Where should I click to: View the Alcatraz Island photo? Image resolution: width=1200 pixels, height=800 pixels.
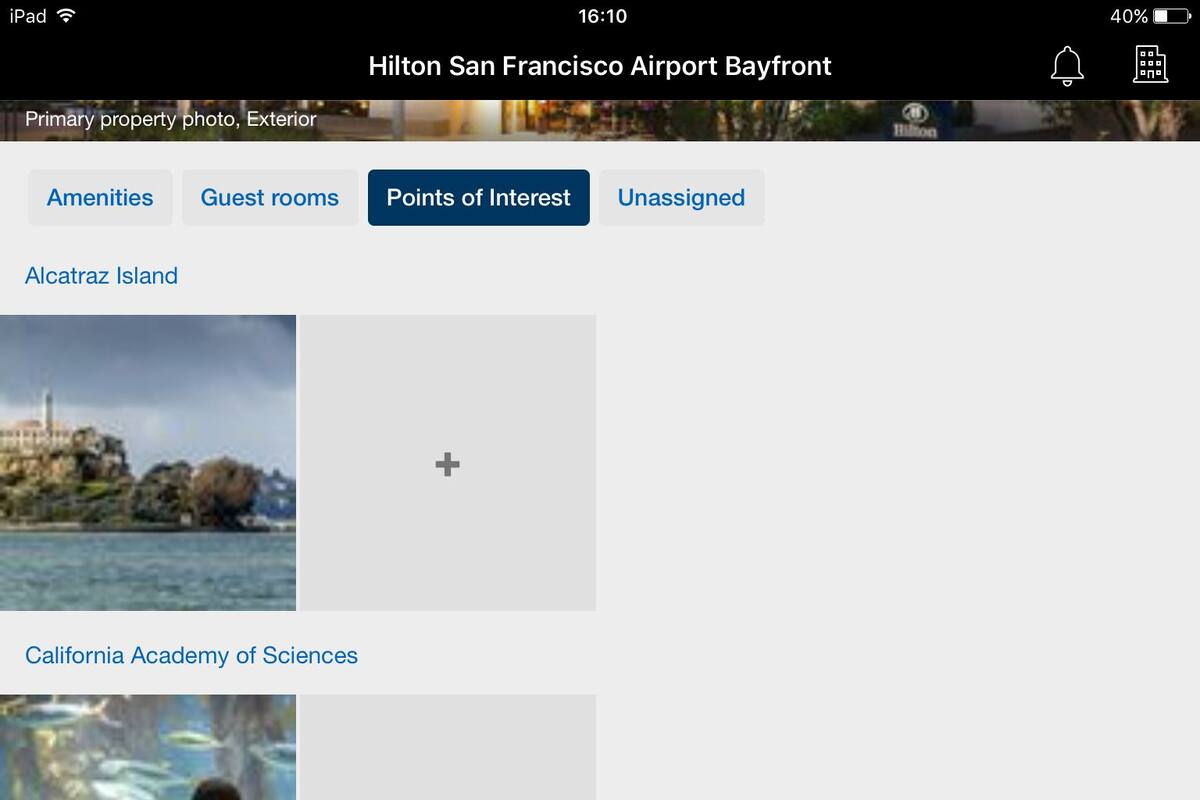pos(148,463)
